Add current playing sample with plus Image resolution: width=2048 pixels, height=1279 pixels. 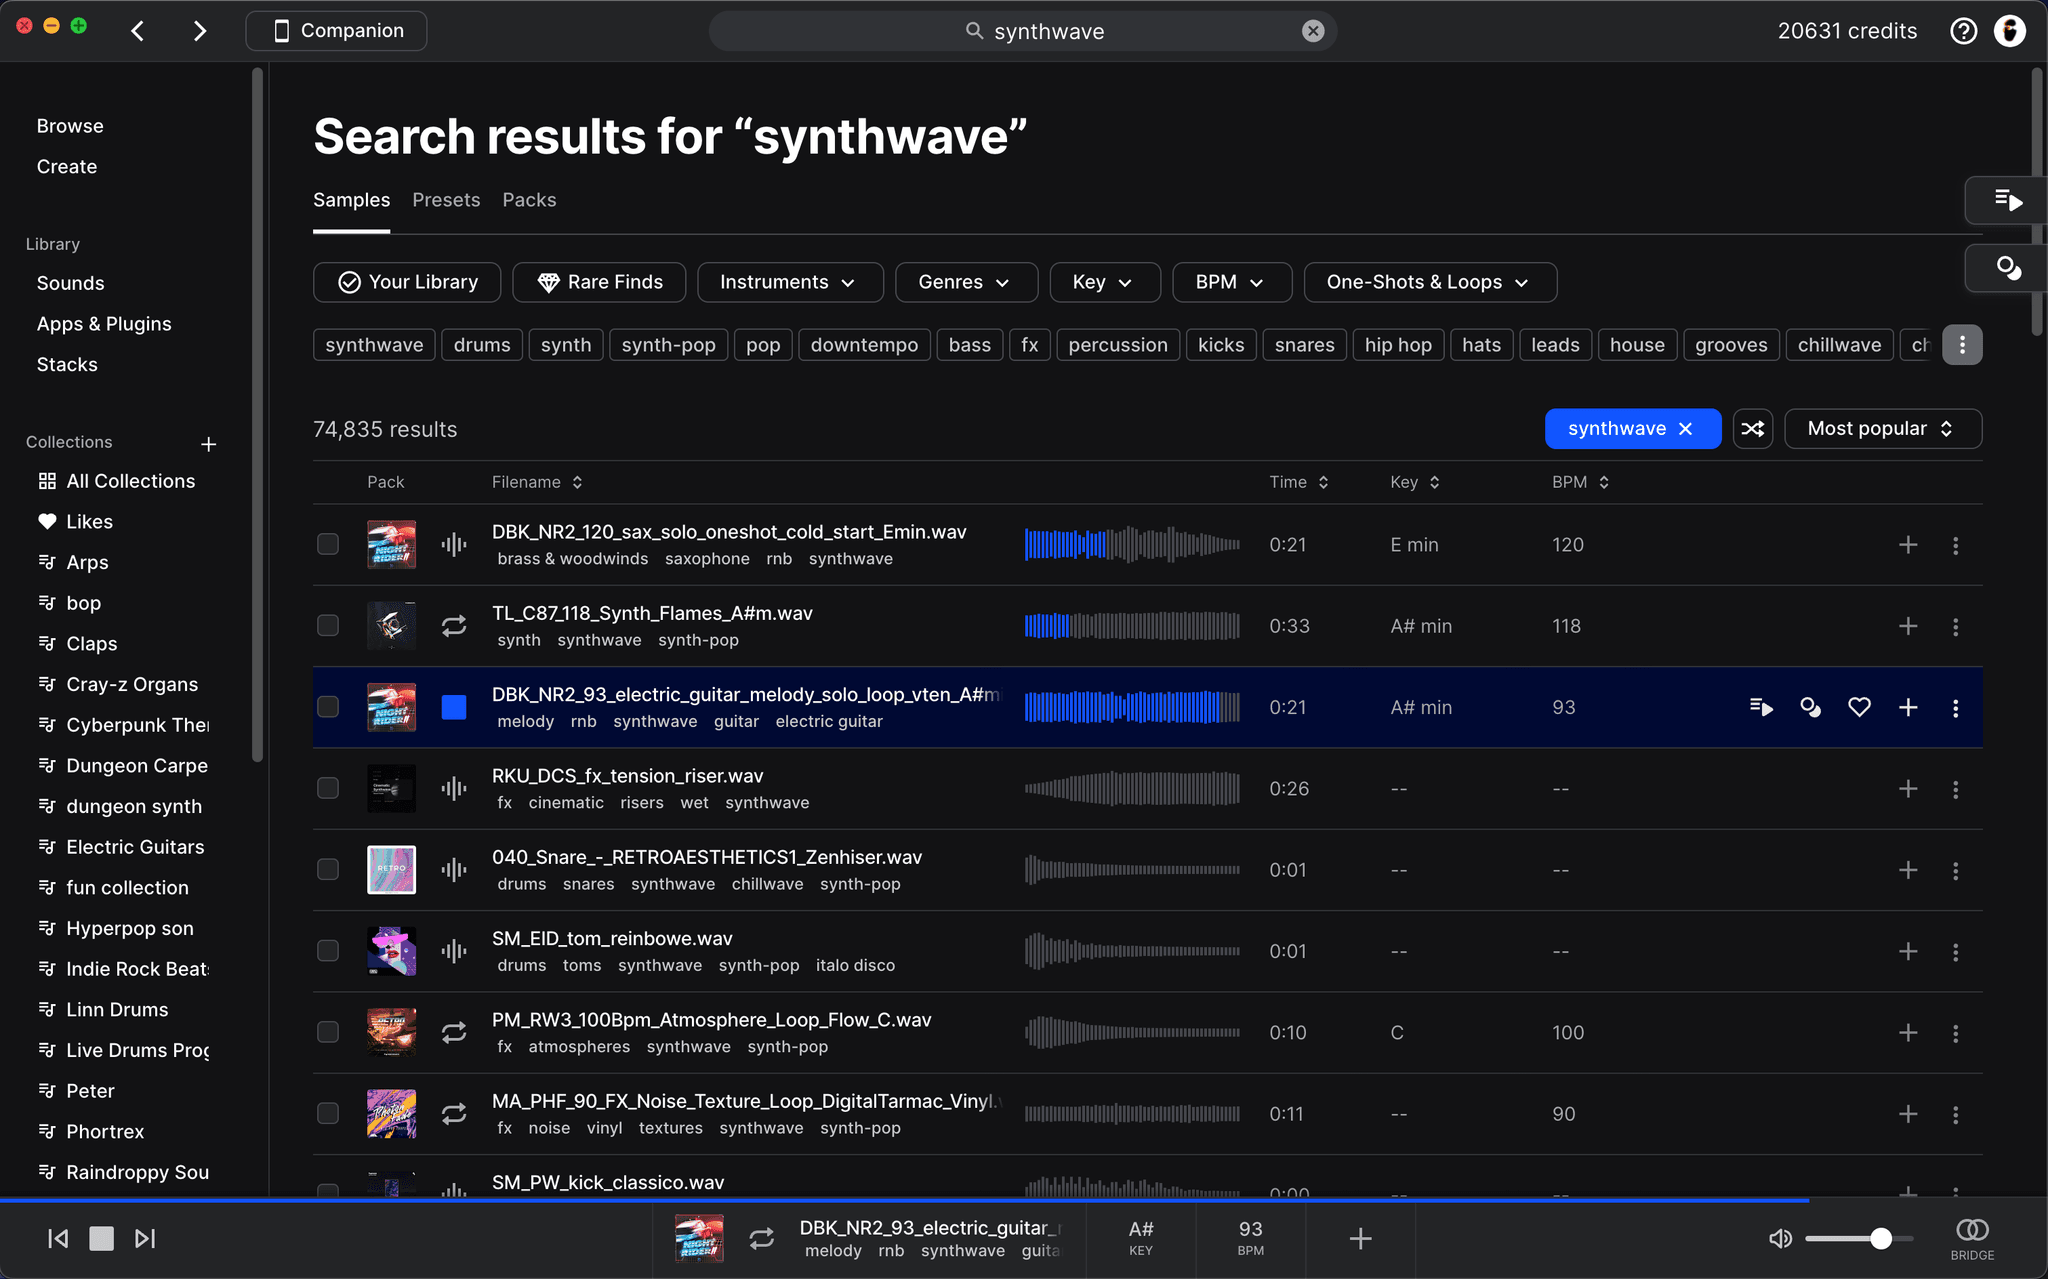pos(1360,1238)
